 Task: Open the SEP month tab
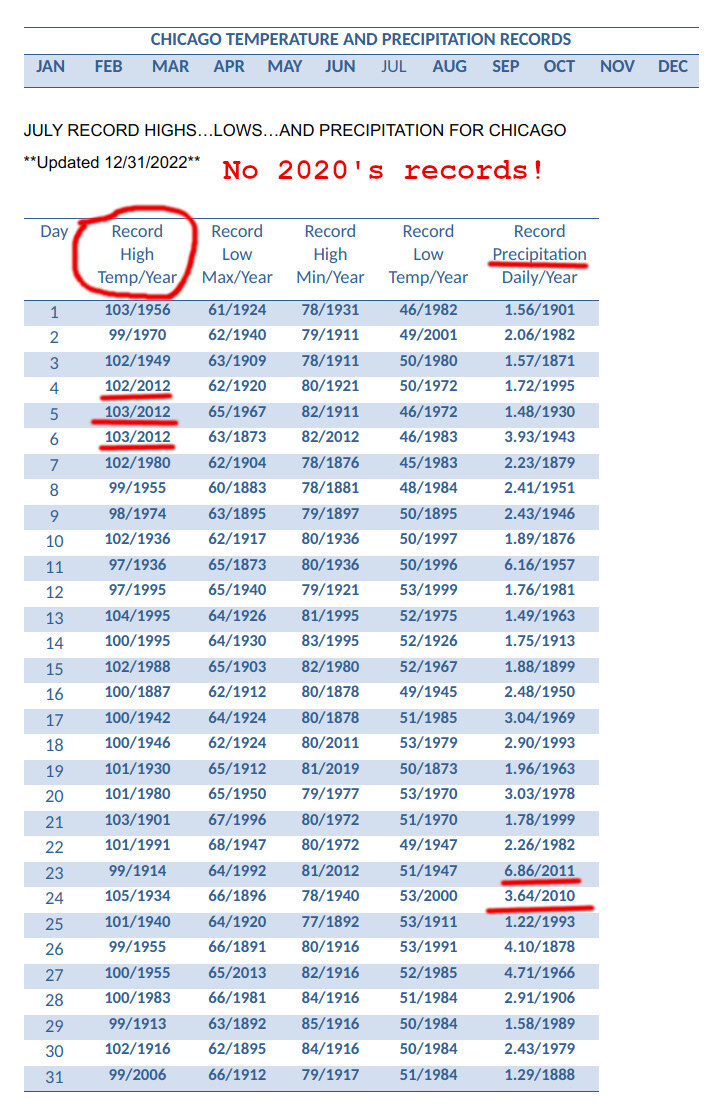click(505, 66)
